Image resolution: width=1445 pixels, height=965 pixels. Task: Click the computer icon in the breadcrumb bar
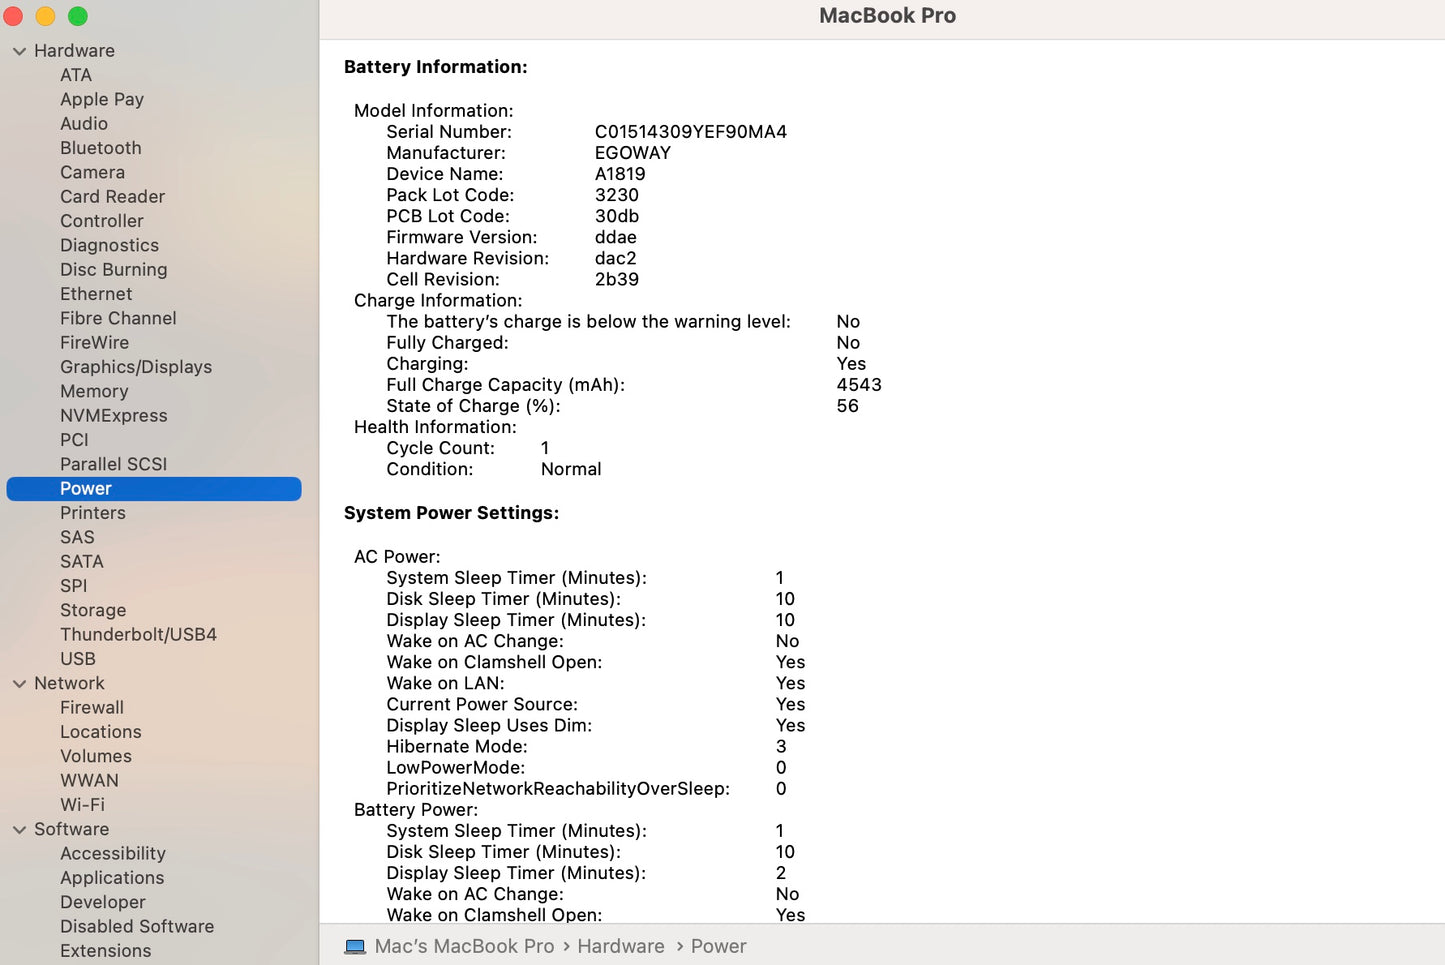[x=353, y=945]
